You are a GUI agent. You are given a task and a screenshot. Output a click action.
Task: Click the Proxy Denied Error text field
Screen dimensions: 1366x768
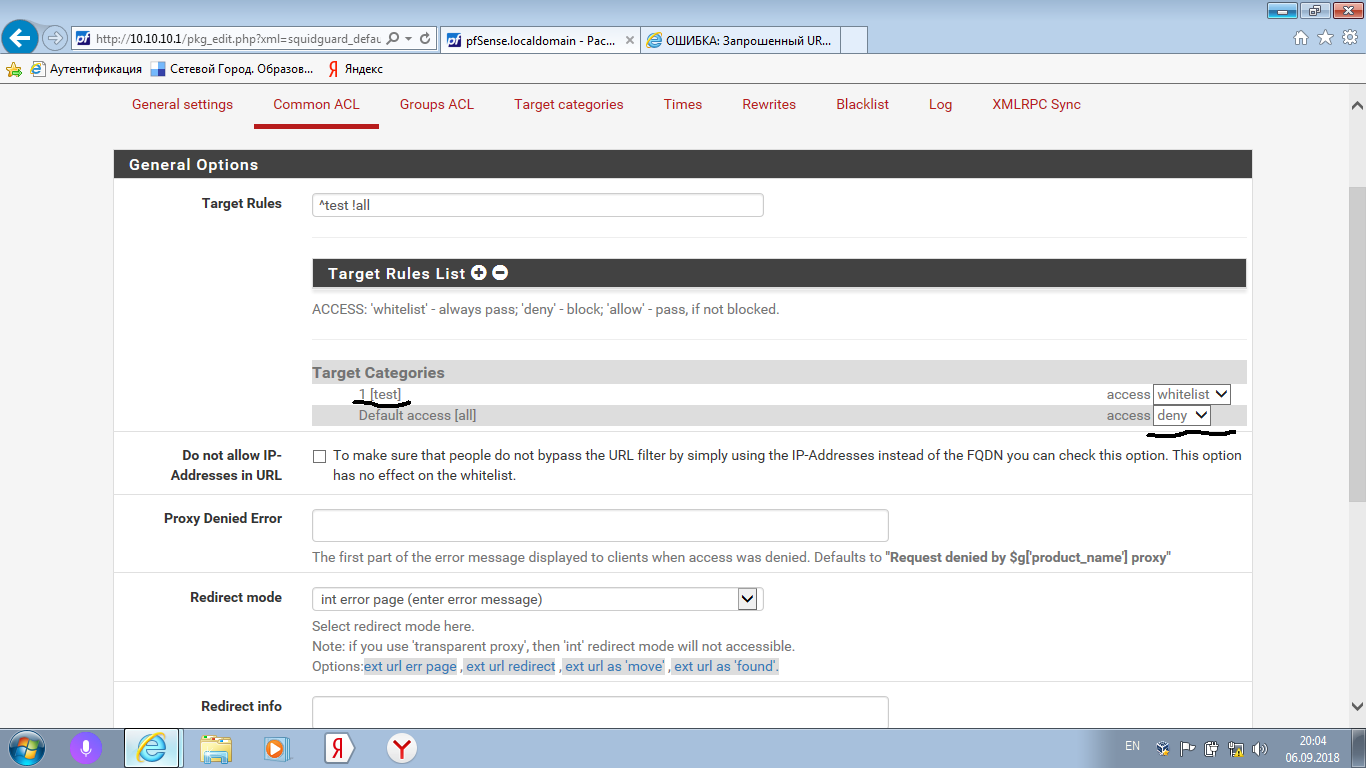(600, 526)
